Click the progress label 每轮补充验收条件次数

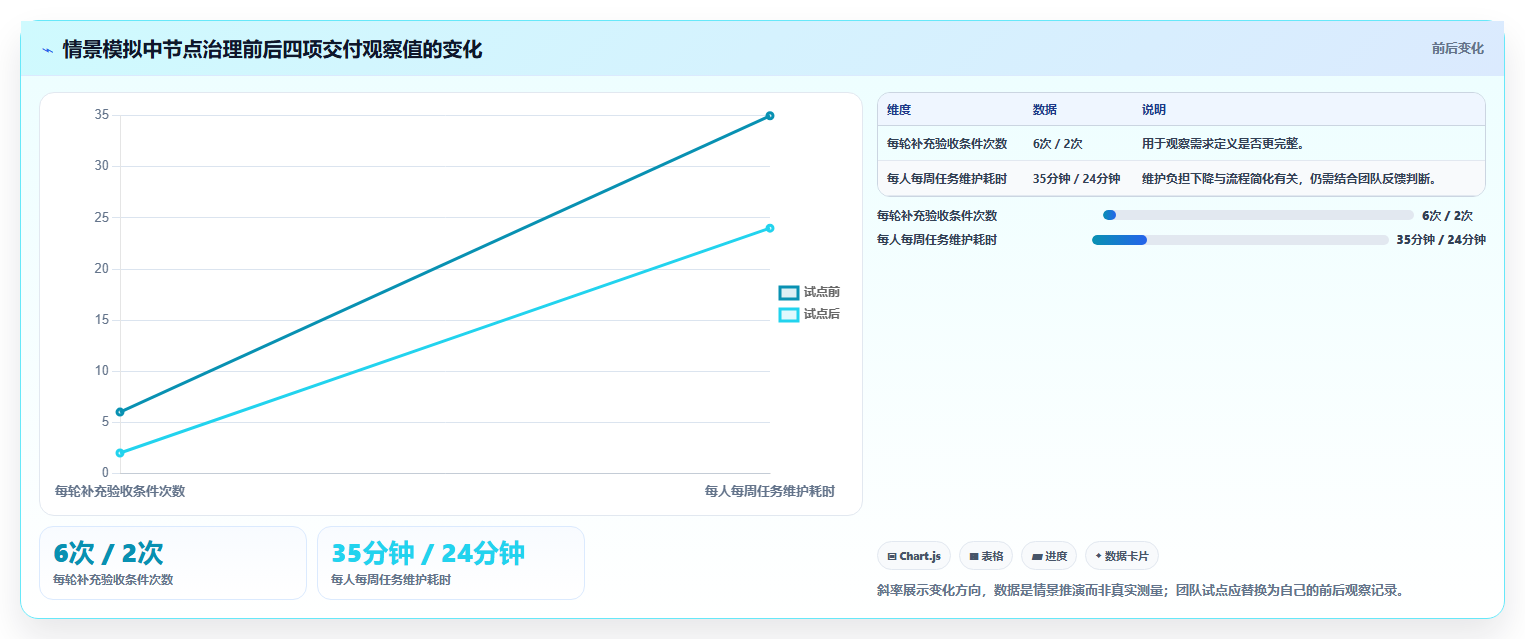(x=937, y=215)
